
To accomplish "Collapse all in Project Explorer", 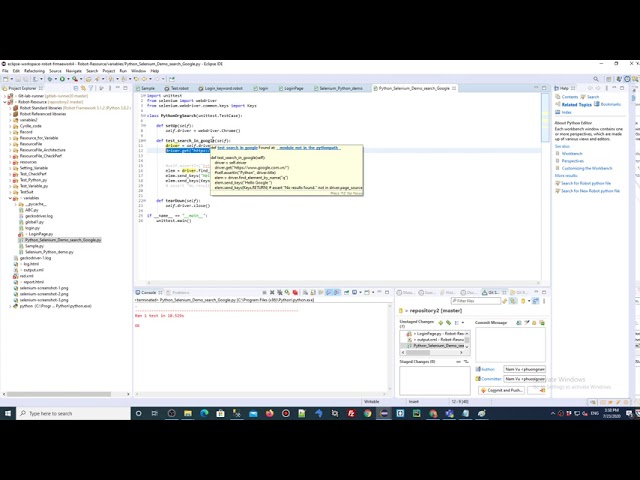I will coord(76,88).
